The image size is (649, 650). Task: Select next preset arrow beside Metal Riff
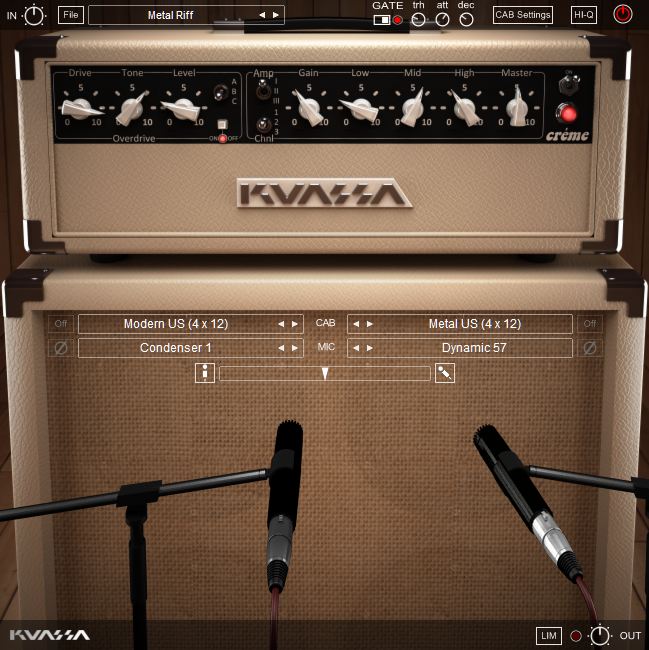point(276,15)
